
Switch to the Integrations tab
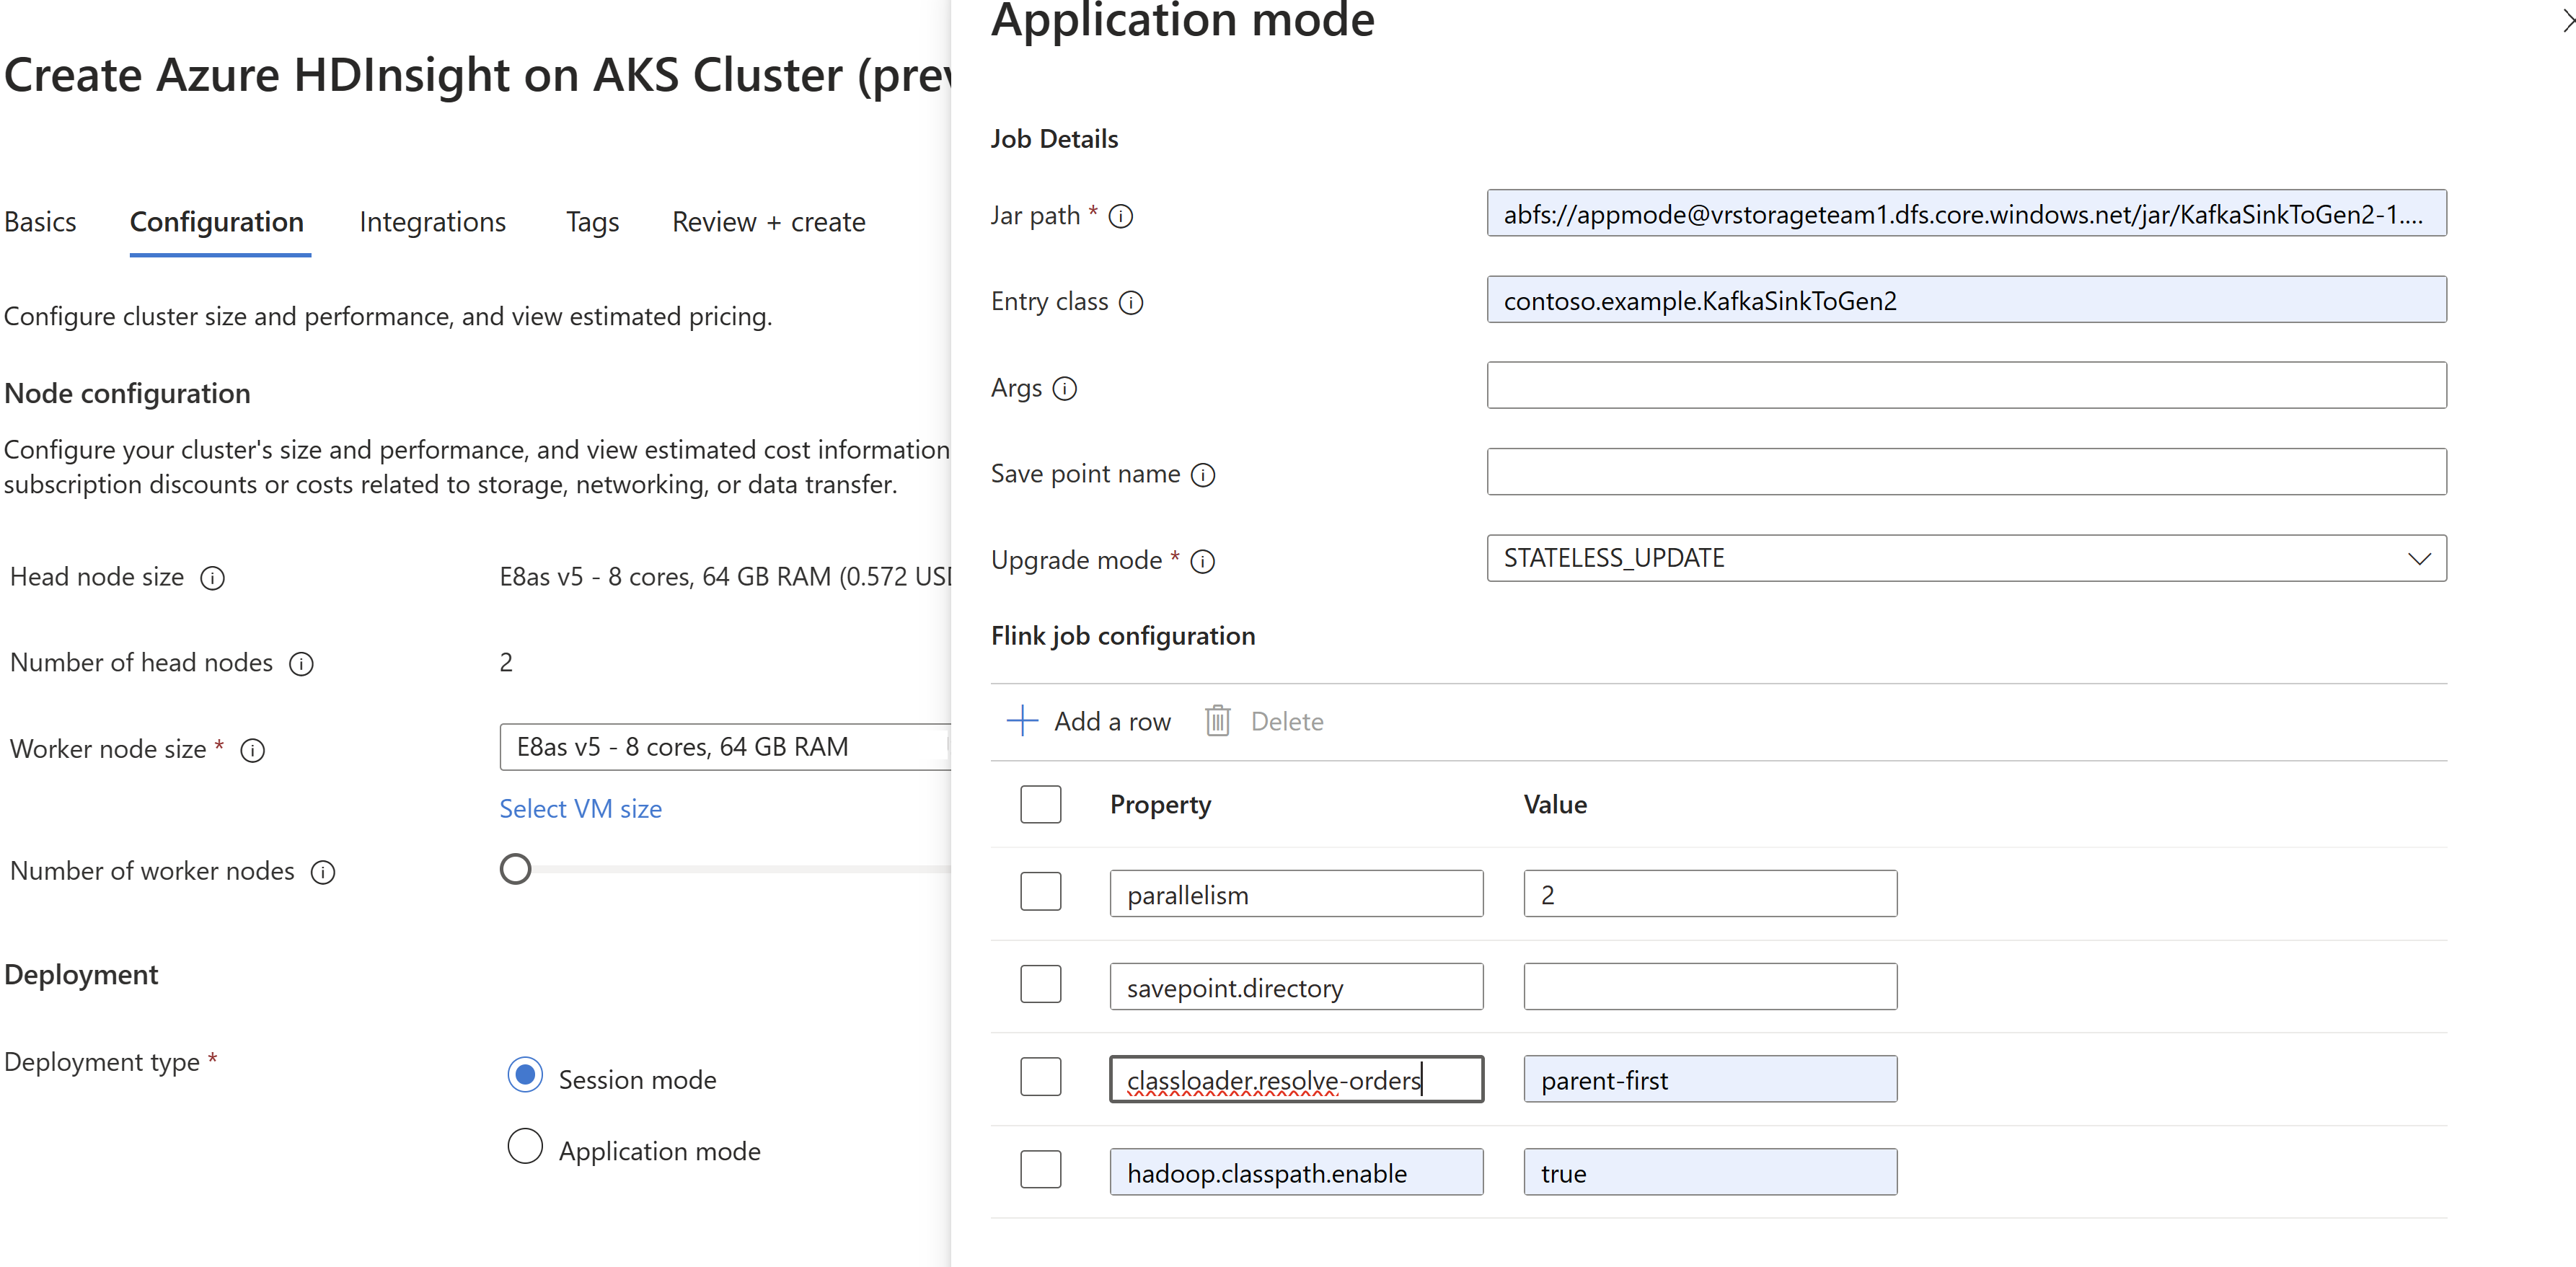[x=432, y=222]
